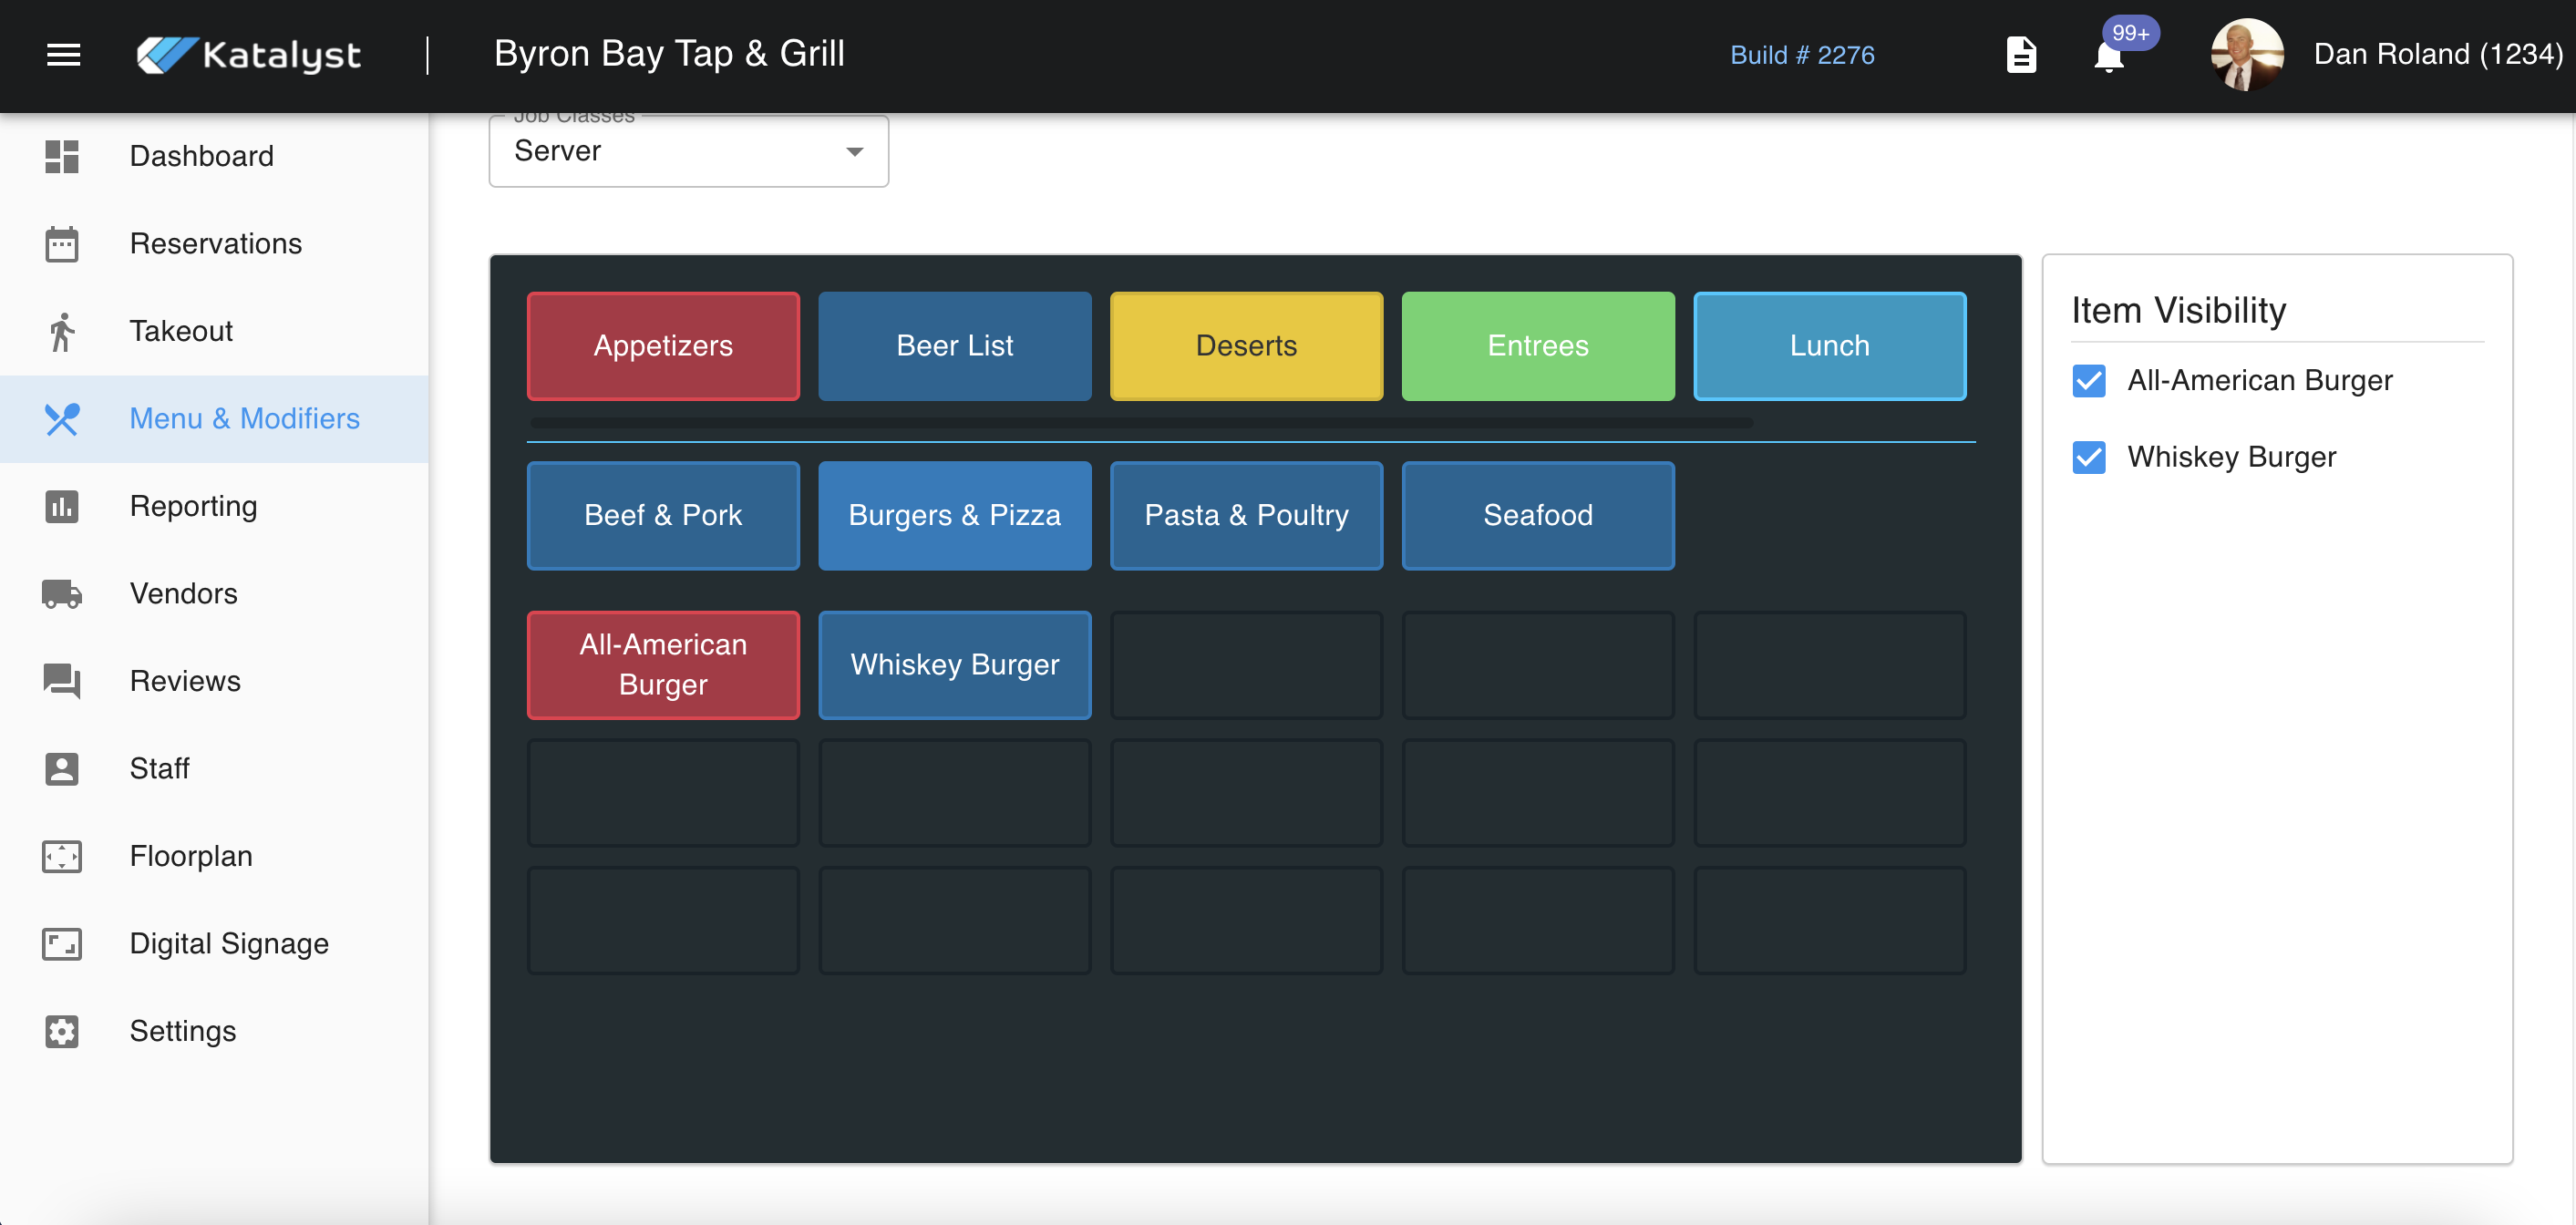Click the yellow Deserts category tile
This screenshot has height=1225, width=2576.
coord(1246,346)
